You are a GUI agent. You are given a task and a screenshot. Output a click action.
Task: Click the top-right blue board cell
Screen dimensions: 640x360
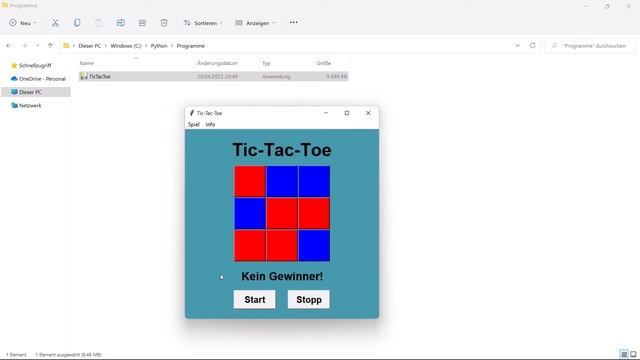pyautogui.click(x=314, y=181)
